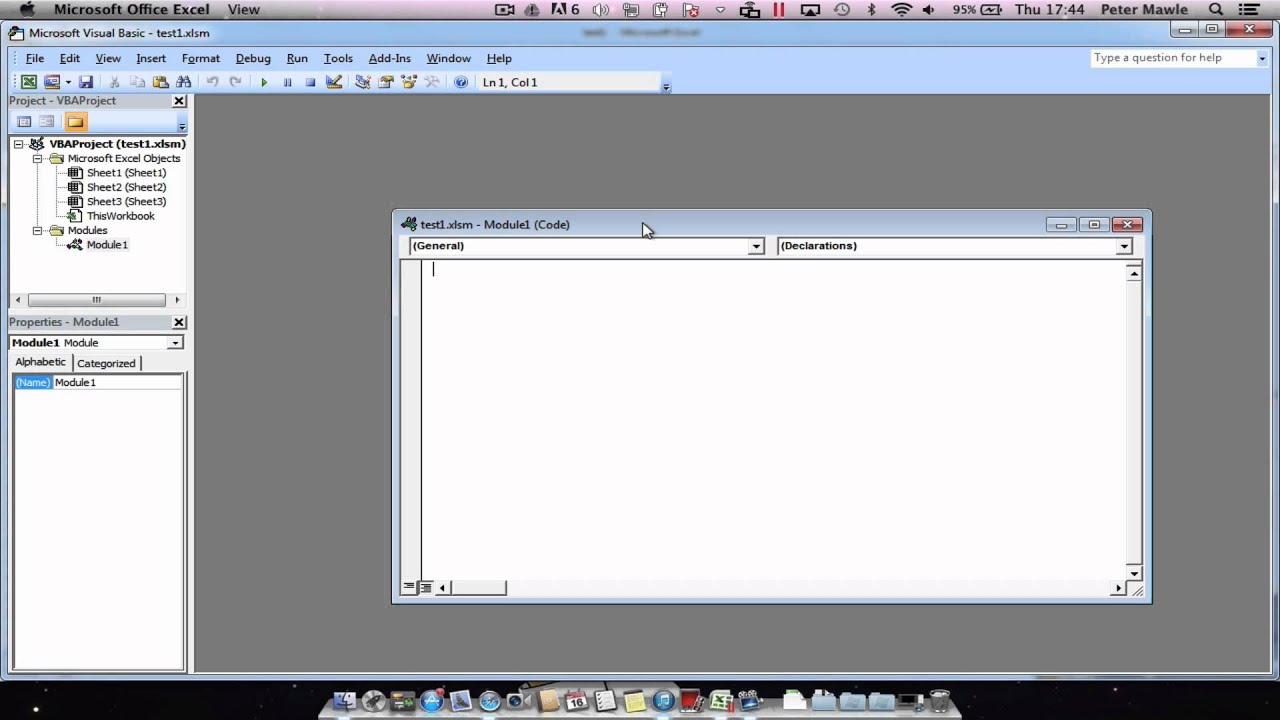This screenshot has height=720, width=1280.
Task: Click the Cut scissors icon
Action: 114,82
